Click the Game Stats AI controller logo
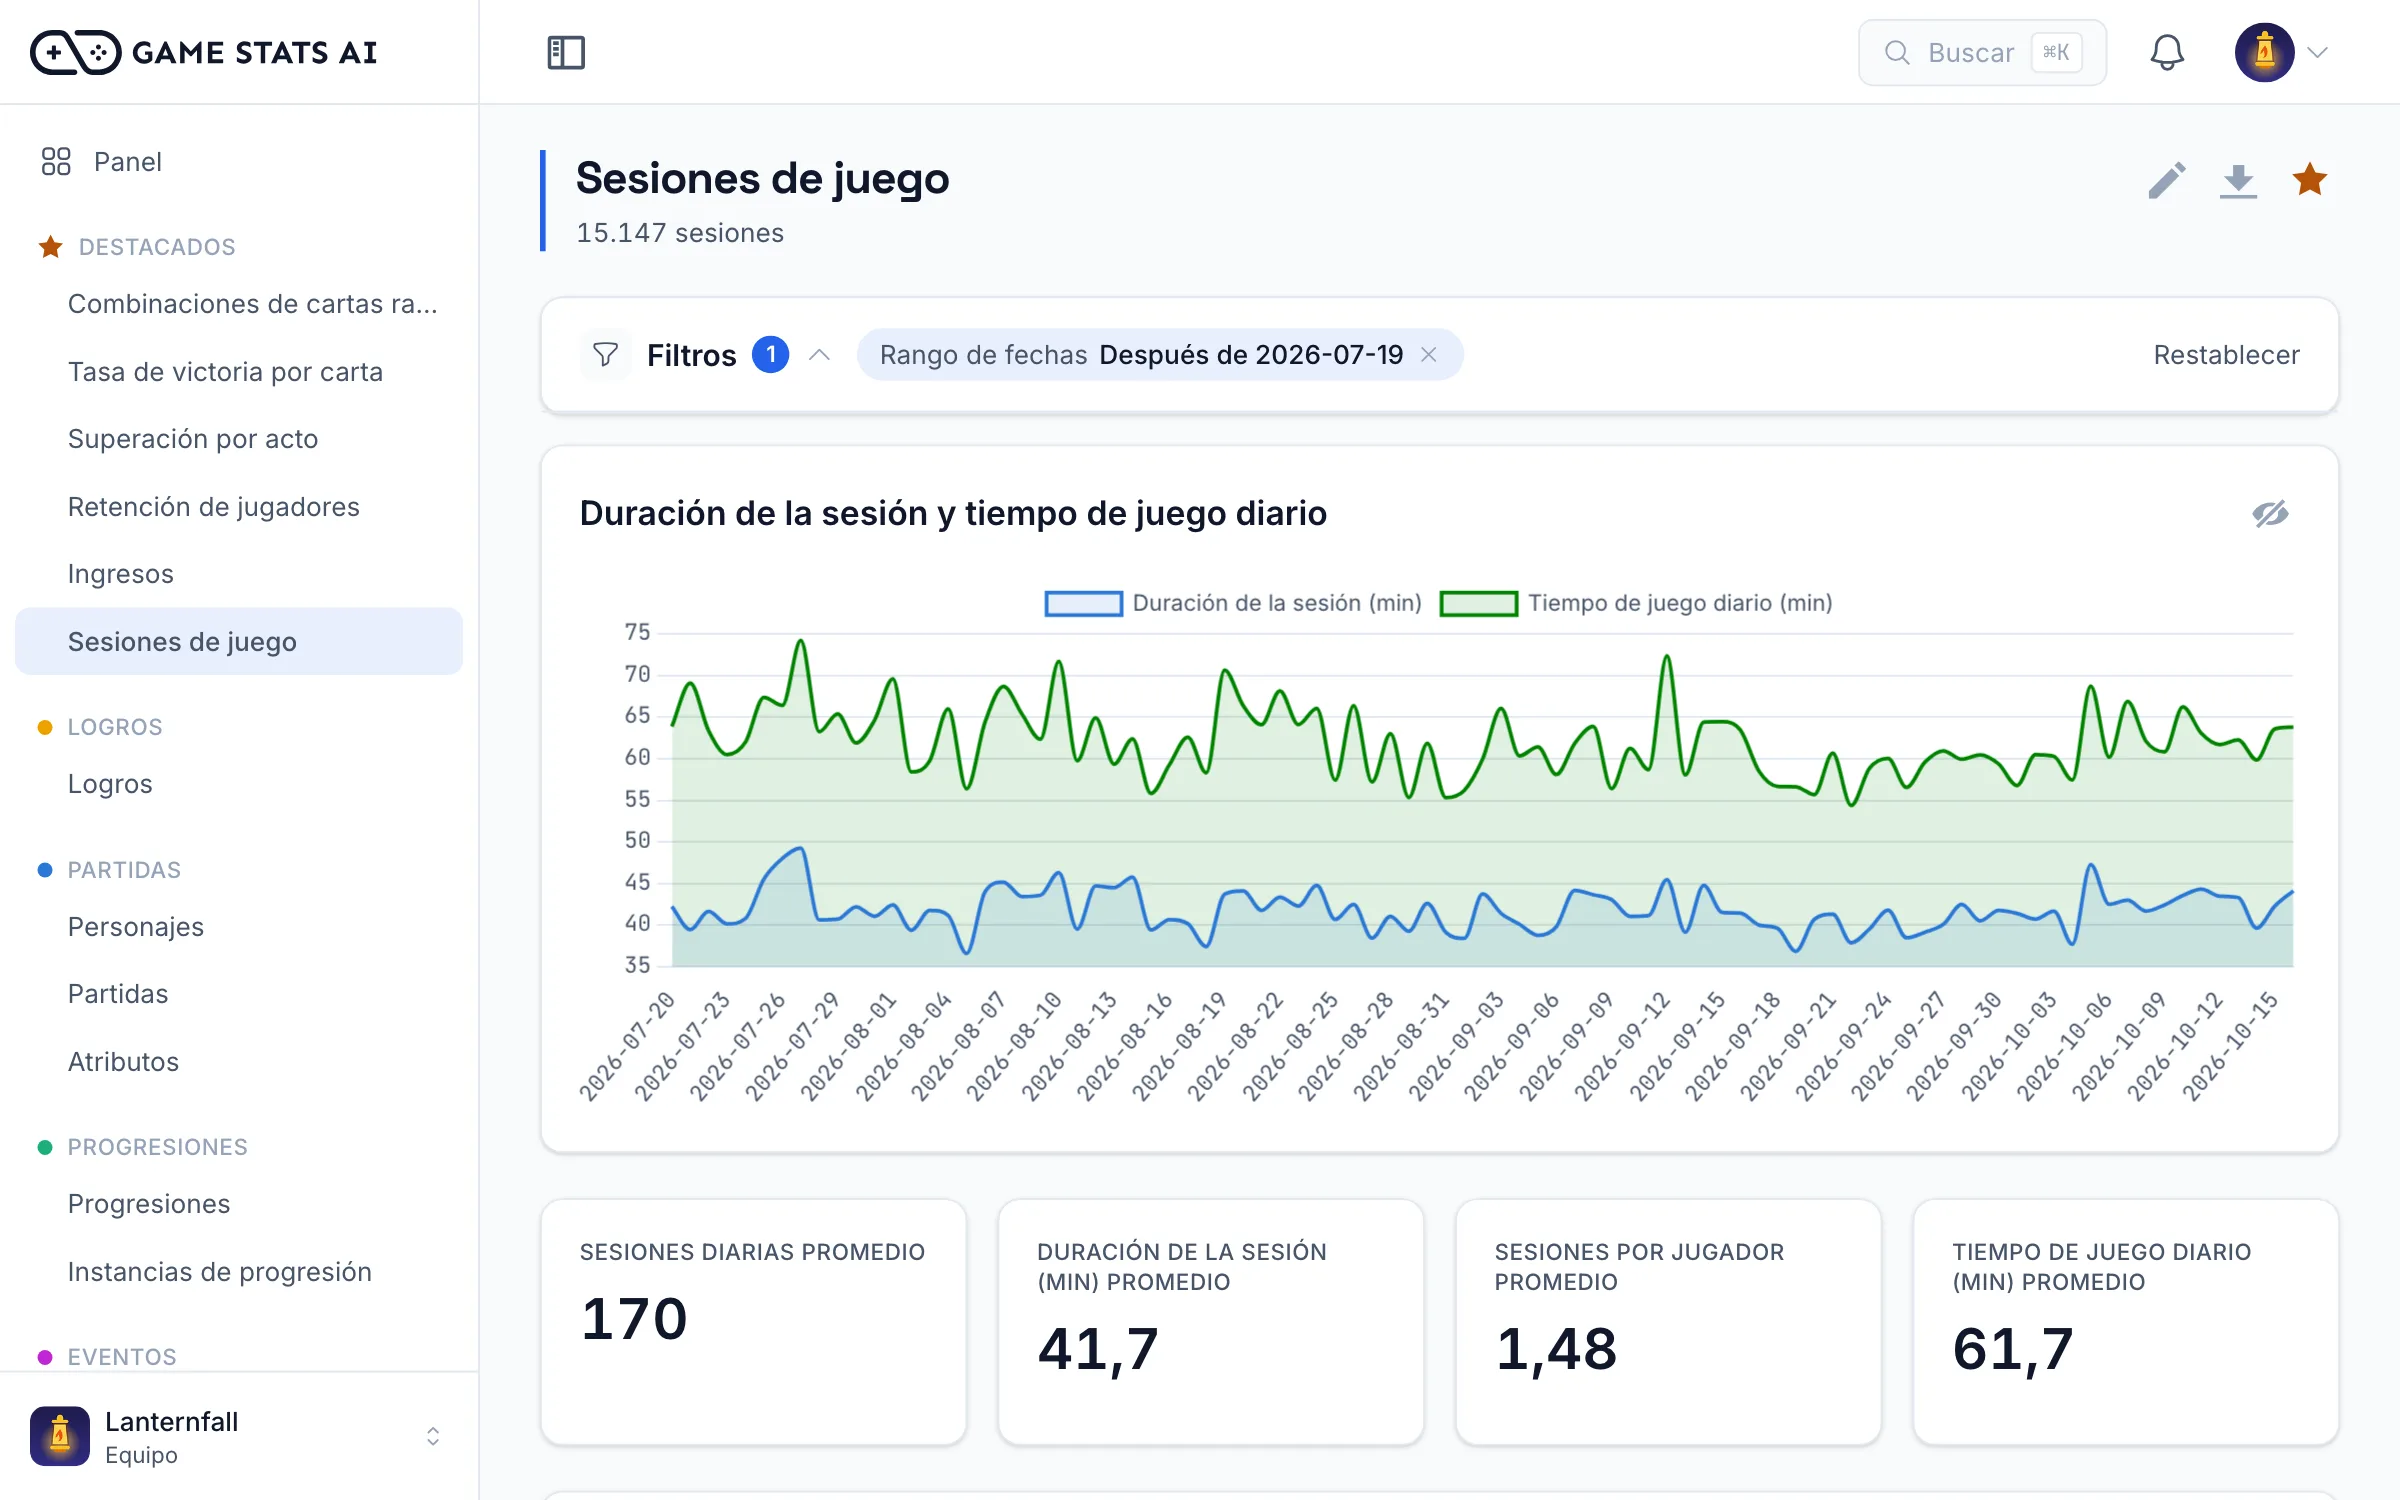The height and width of the screenshot is (1500, 2400). click(x=75, y=52)
